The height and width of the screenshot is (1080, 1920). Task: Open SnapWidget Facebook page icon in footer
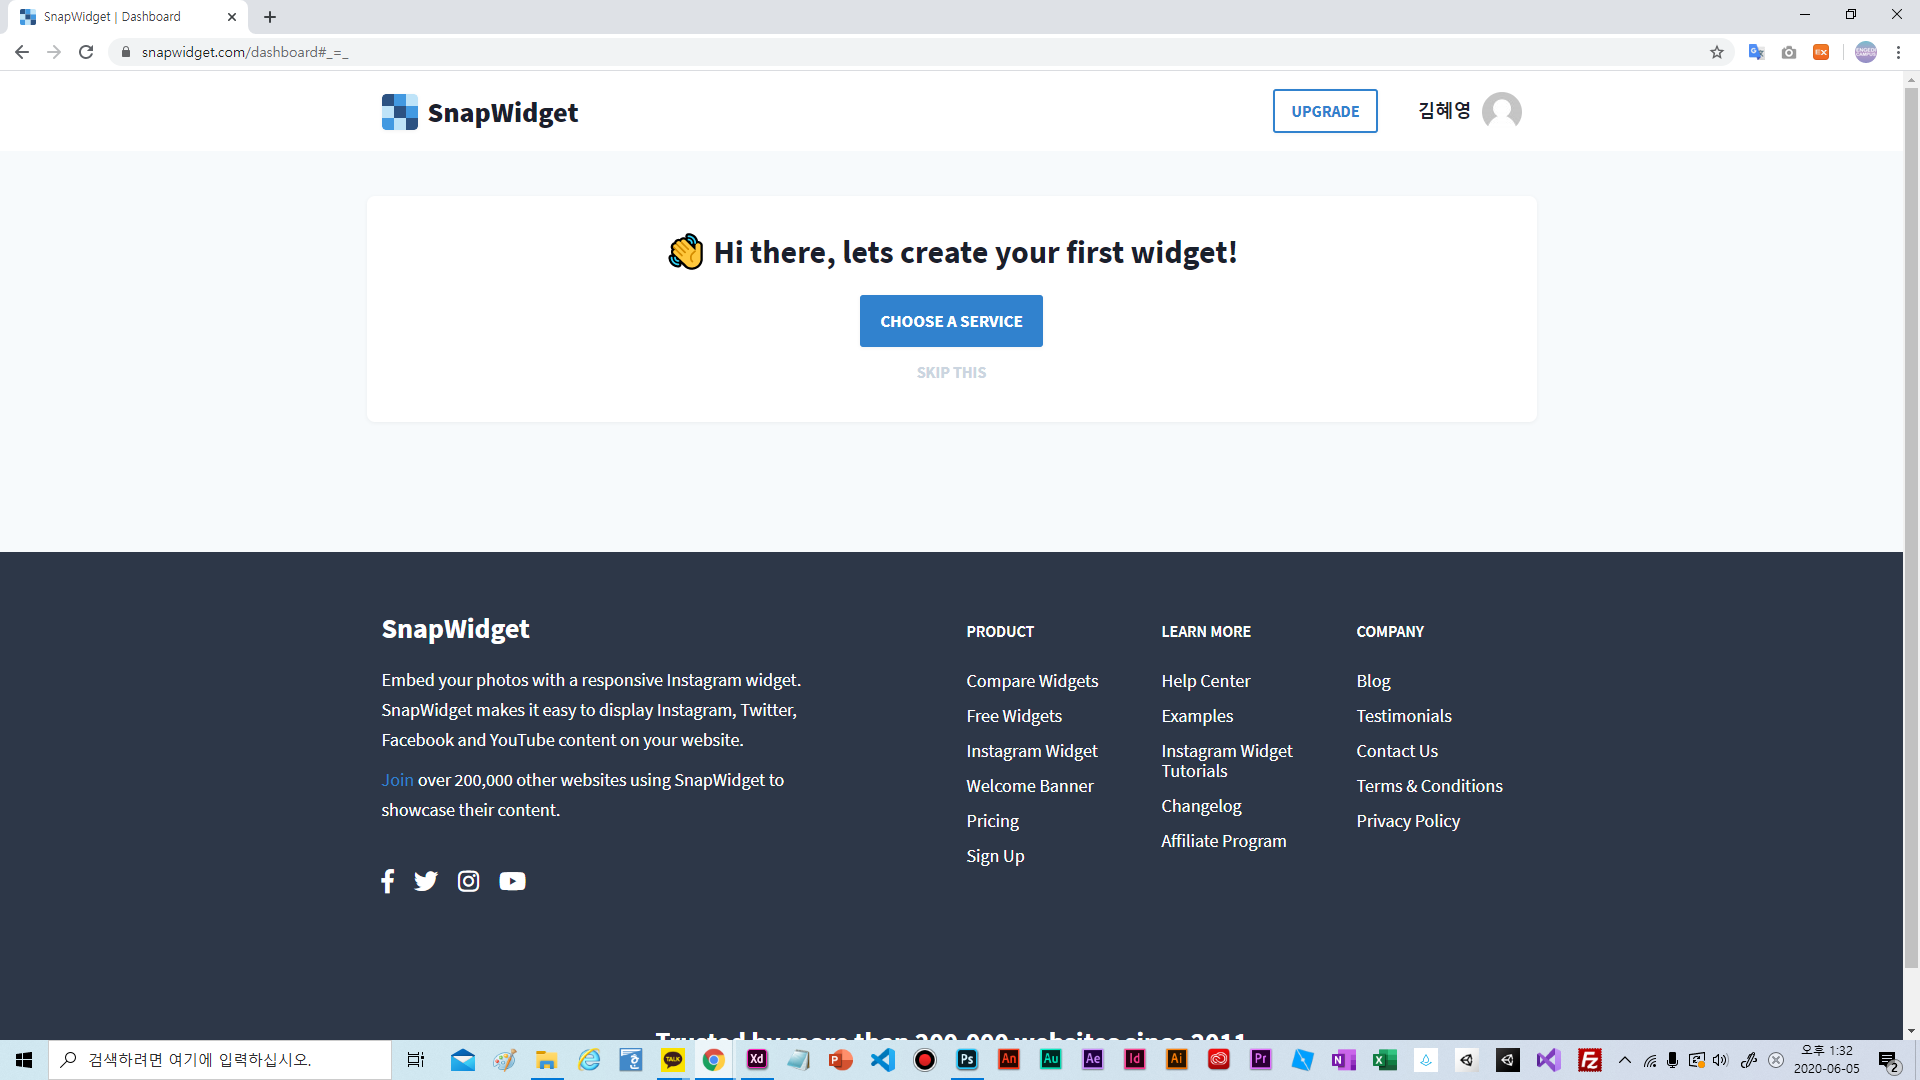[x=388, y=881]
